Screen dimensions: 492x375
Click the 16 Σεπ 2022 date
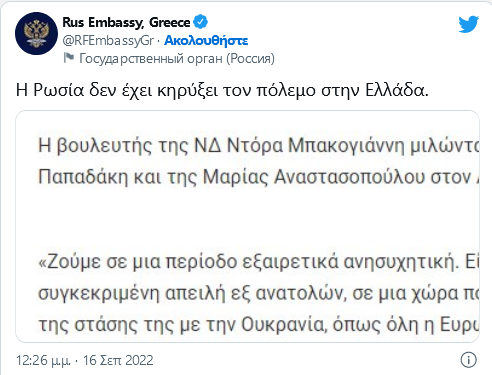(118, 360)
